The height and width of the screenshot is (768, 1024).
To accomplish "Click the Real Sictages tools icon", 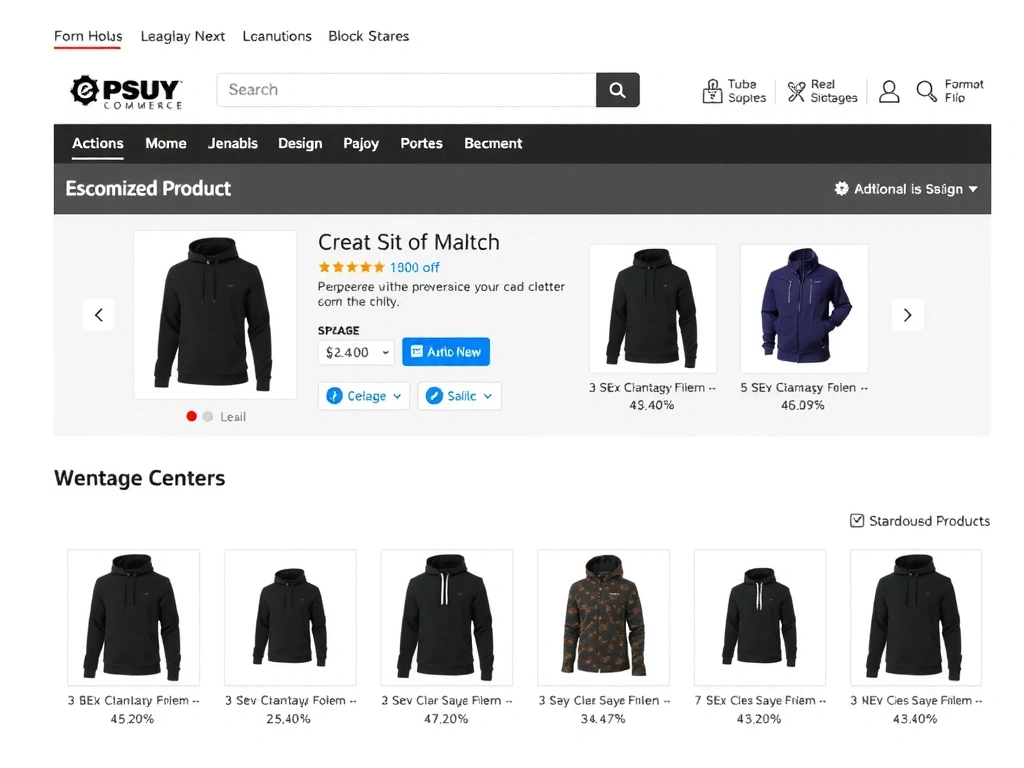I will 796,91.
